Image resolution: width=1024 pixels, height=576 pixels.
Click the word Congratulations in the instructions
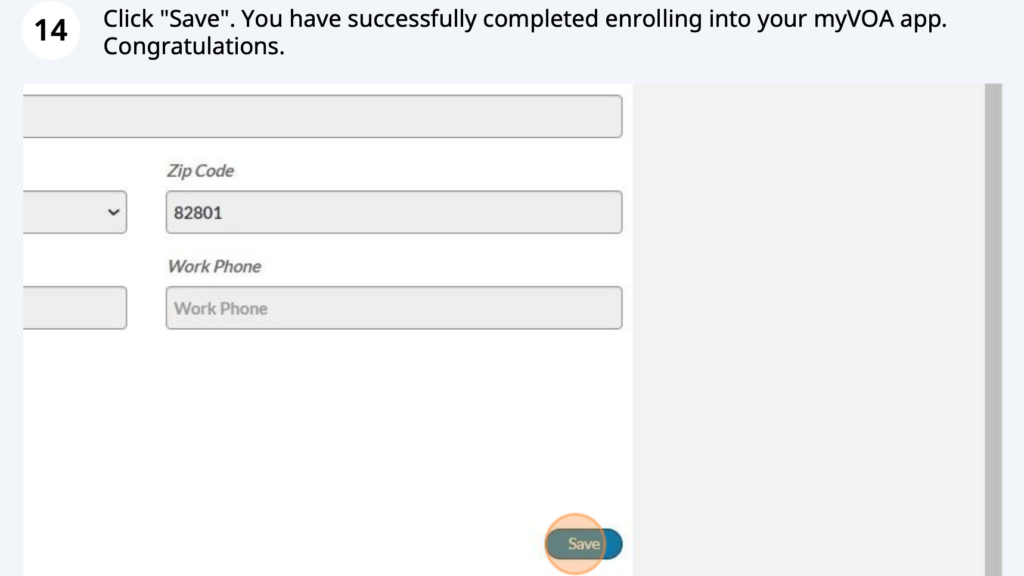click(x=194, y=46)
